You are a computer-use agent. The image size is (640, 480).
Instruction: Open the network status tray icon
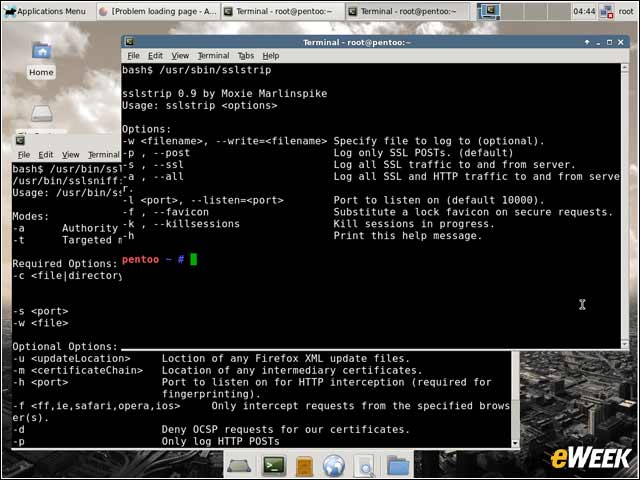point(607,12)
